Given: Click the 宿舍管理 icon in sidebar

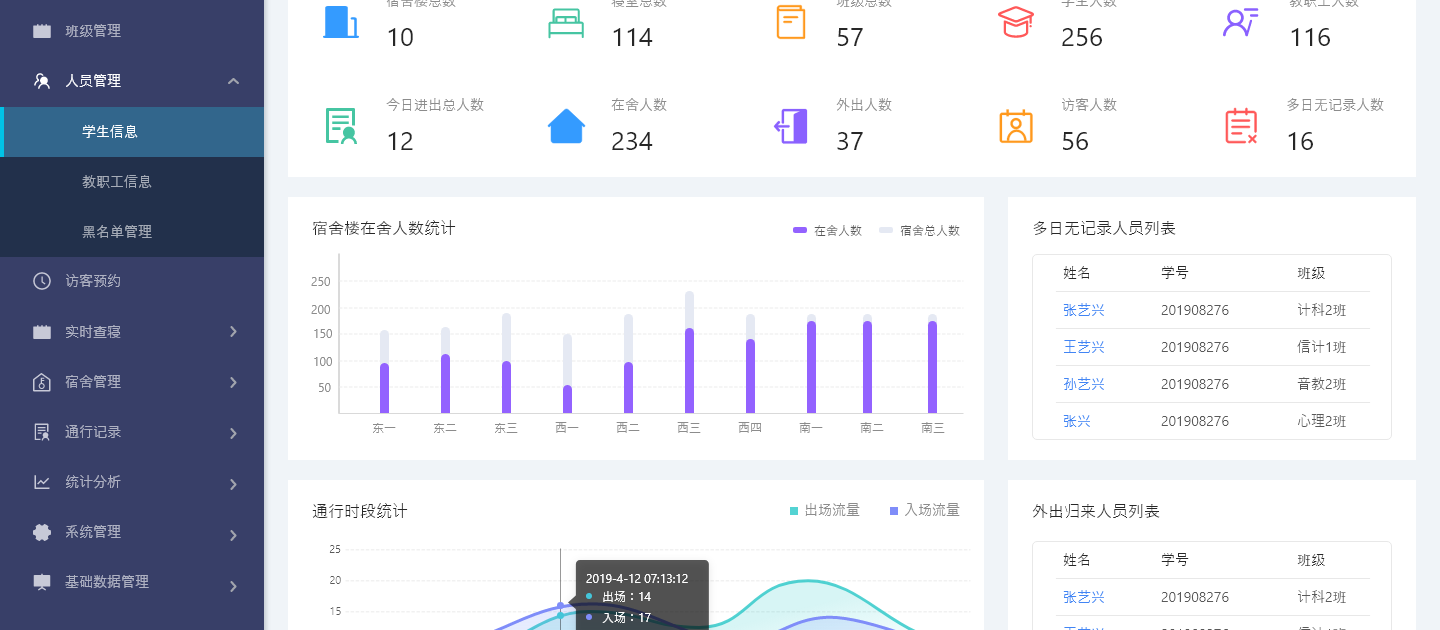Looking at the screenshot, I should click(x=42, y=381).
